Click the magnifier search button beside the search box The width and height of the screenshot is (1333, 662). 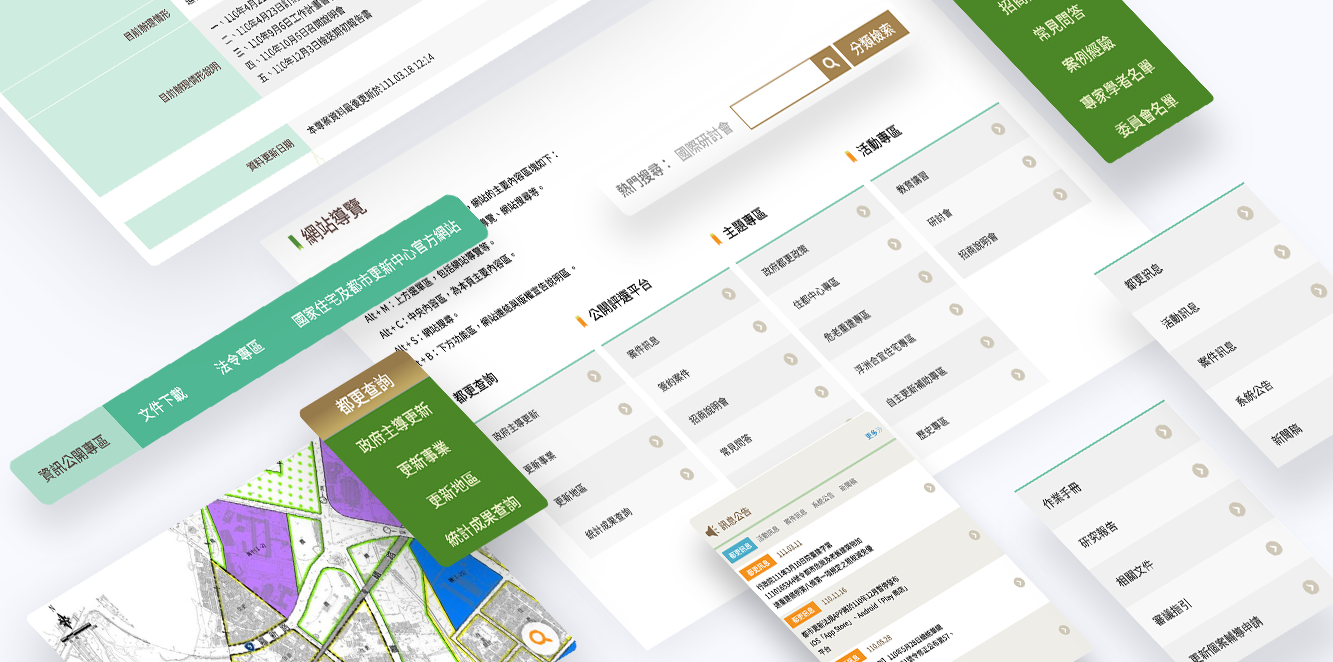(x=830, y=62)
